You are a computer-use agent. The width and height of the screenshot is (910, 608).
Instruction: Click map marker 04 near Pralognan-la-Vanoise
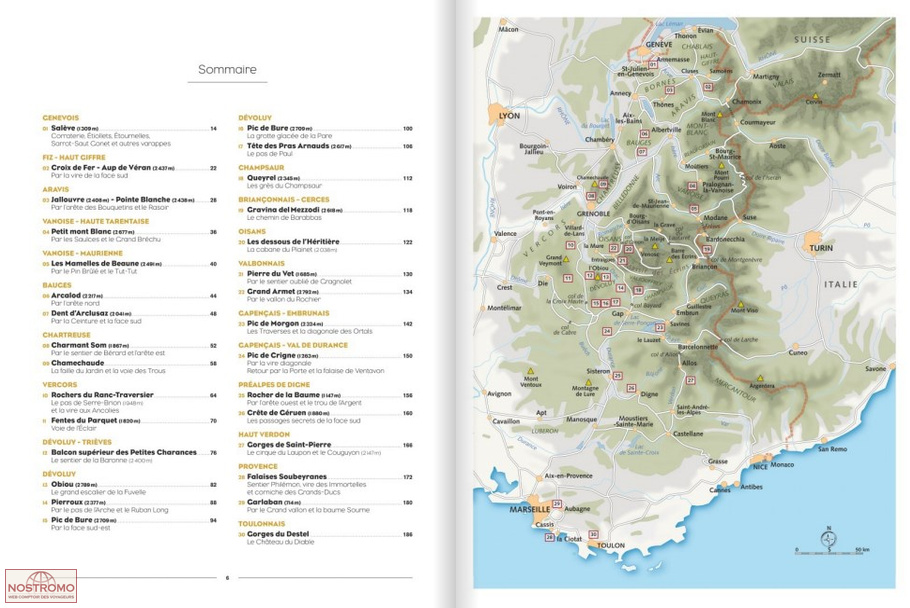point(692,186)
